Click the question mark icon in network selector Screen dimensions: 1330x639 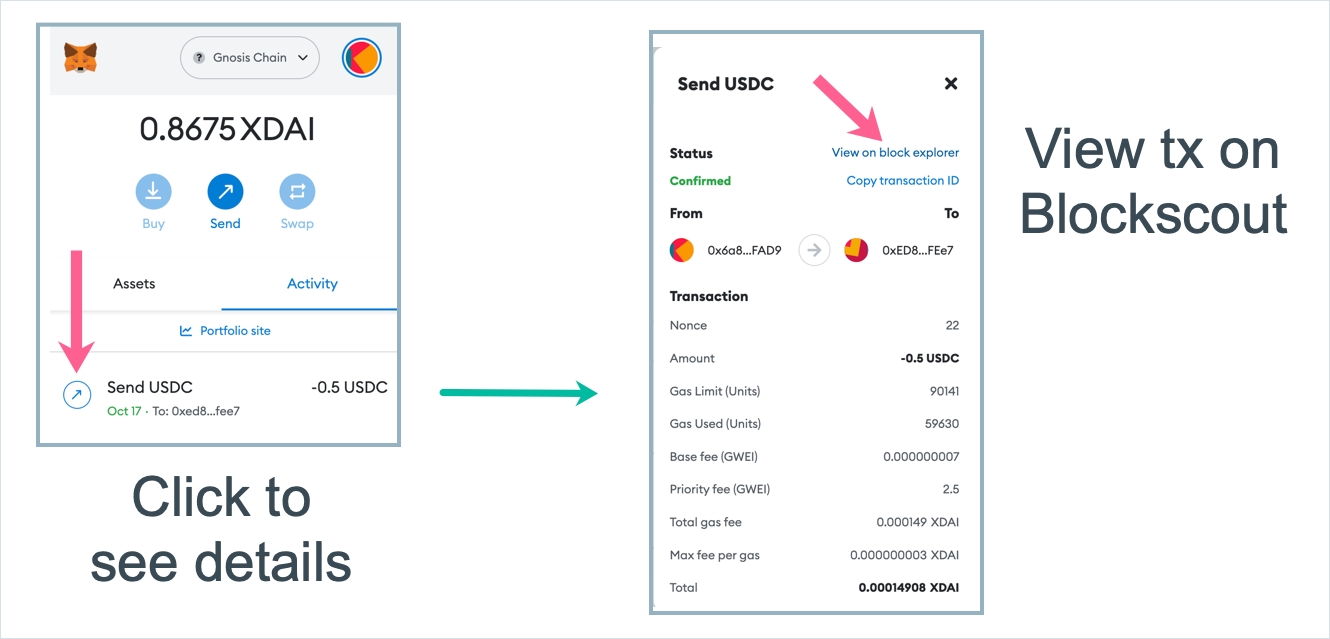pyautogui.click(x=199, y=58)
